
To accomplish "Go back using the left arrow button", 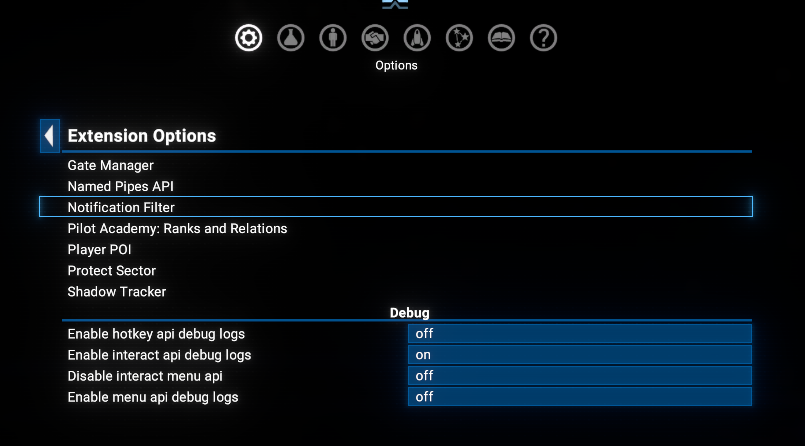I will (x=50, y=136).
